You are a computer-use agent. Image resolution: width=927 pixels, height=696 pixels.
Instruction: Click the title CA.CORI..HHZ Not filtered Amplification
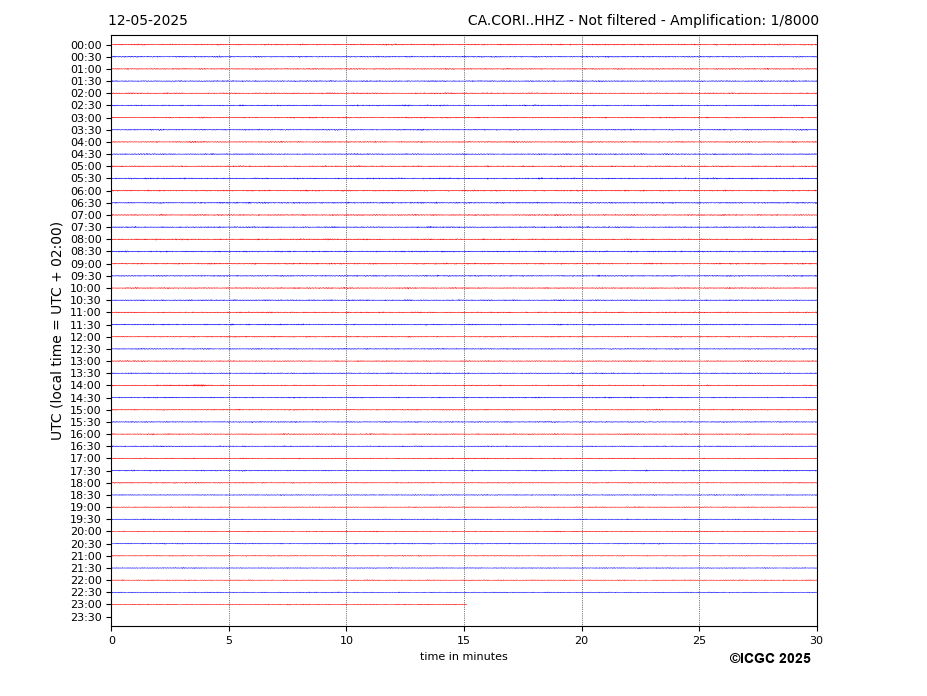point(643,21)
